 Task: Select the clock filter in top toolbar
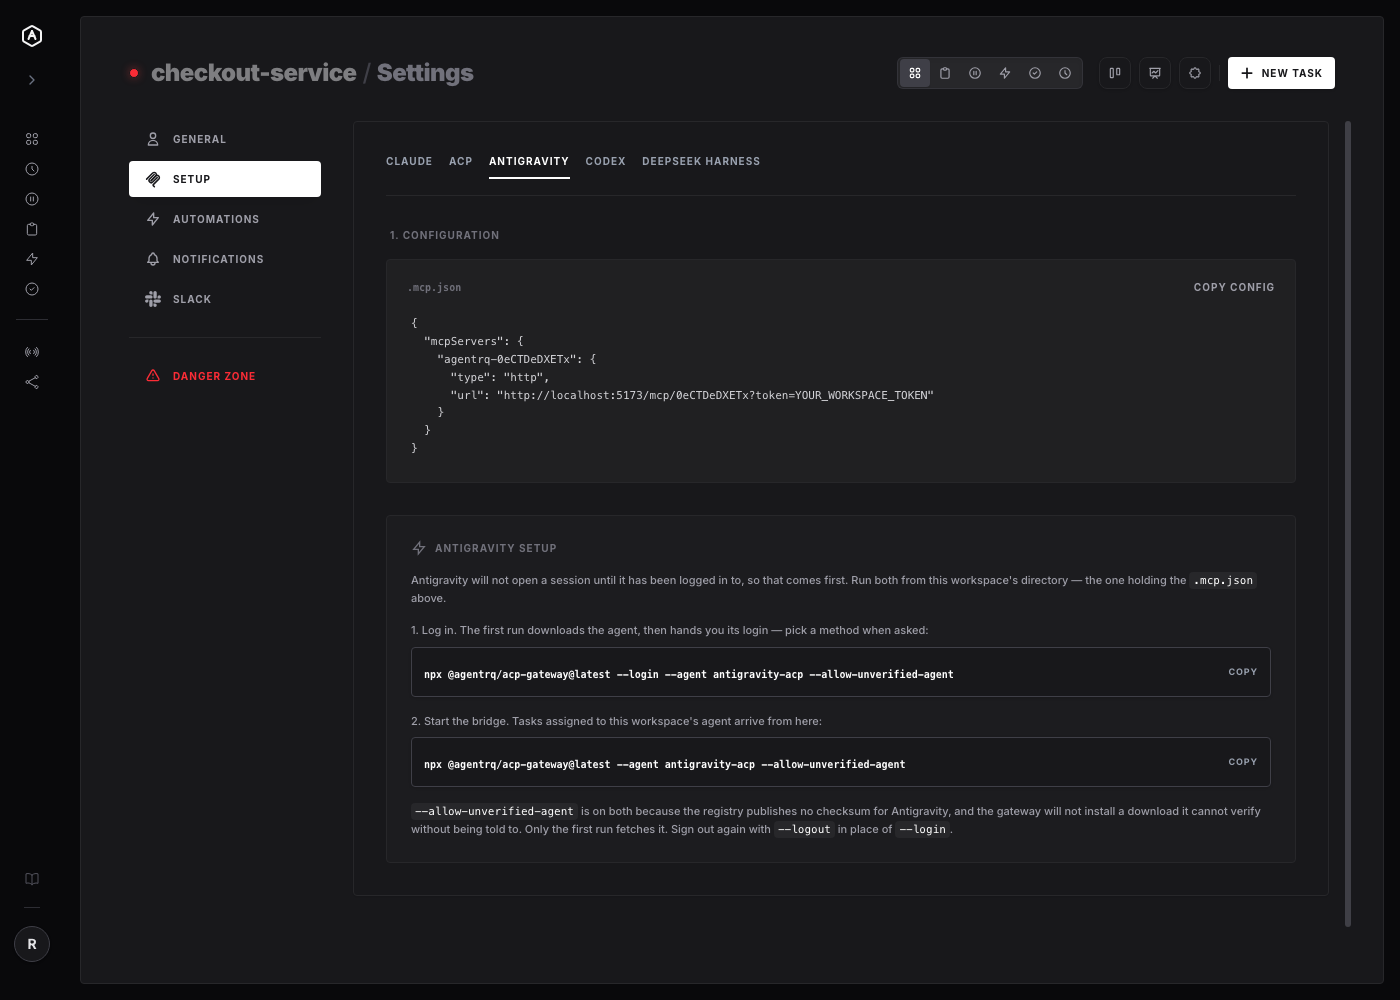(1065, 73)
